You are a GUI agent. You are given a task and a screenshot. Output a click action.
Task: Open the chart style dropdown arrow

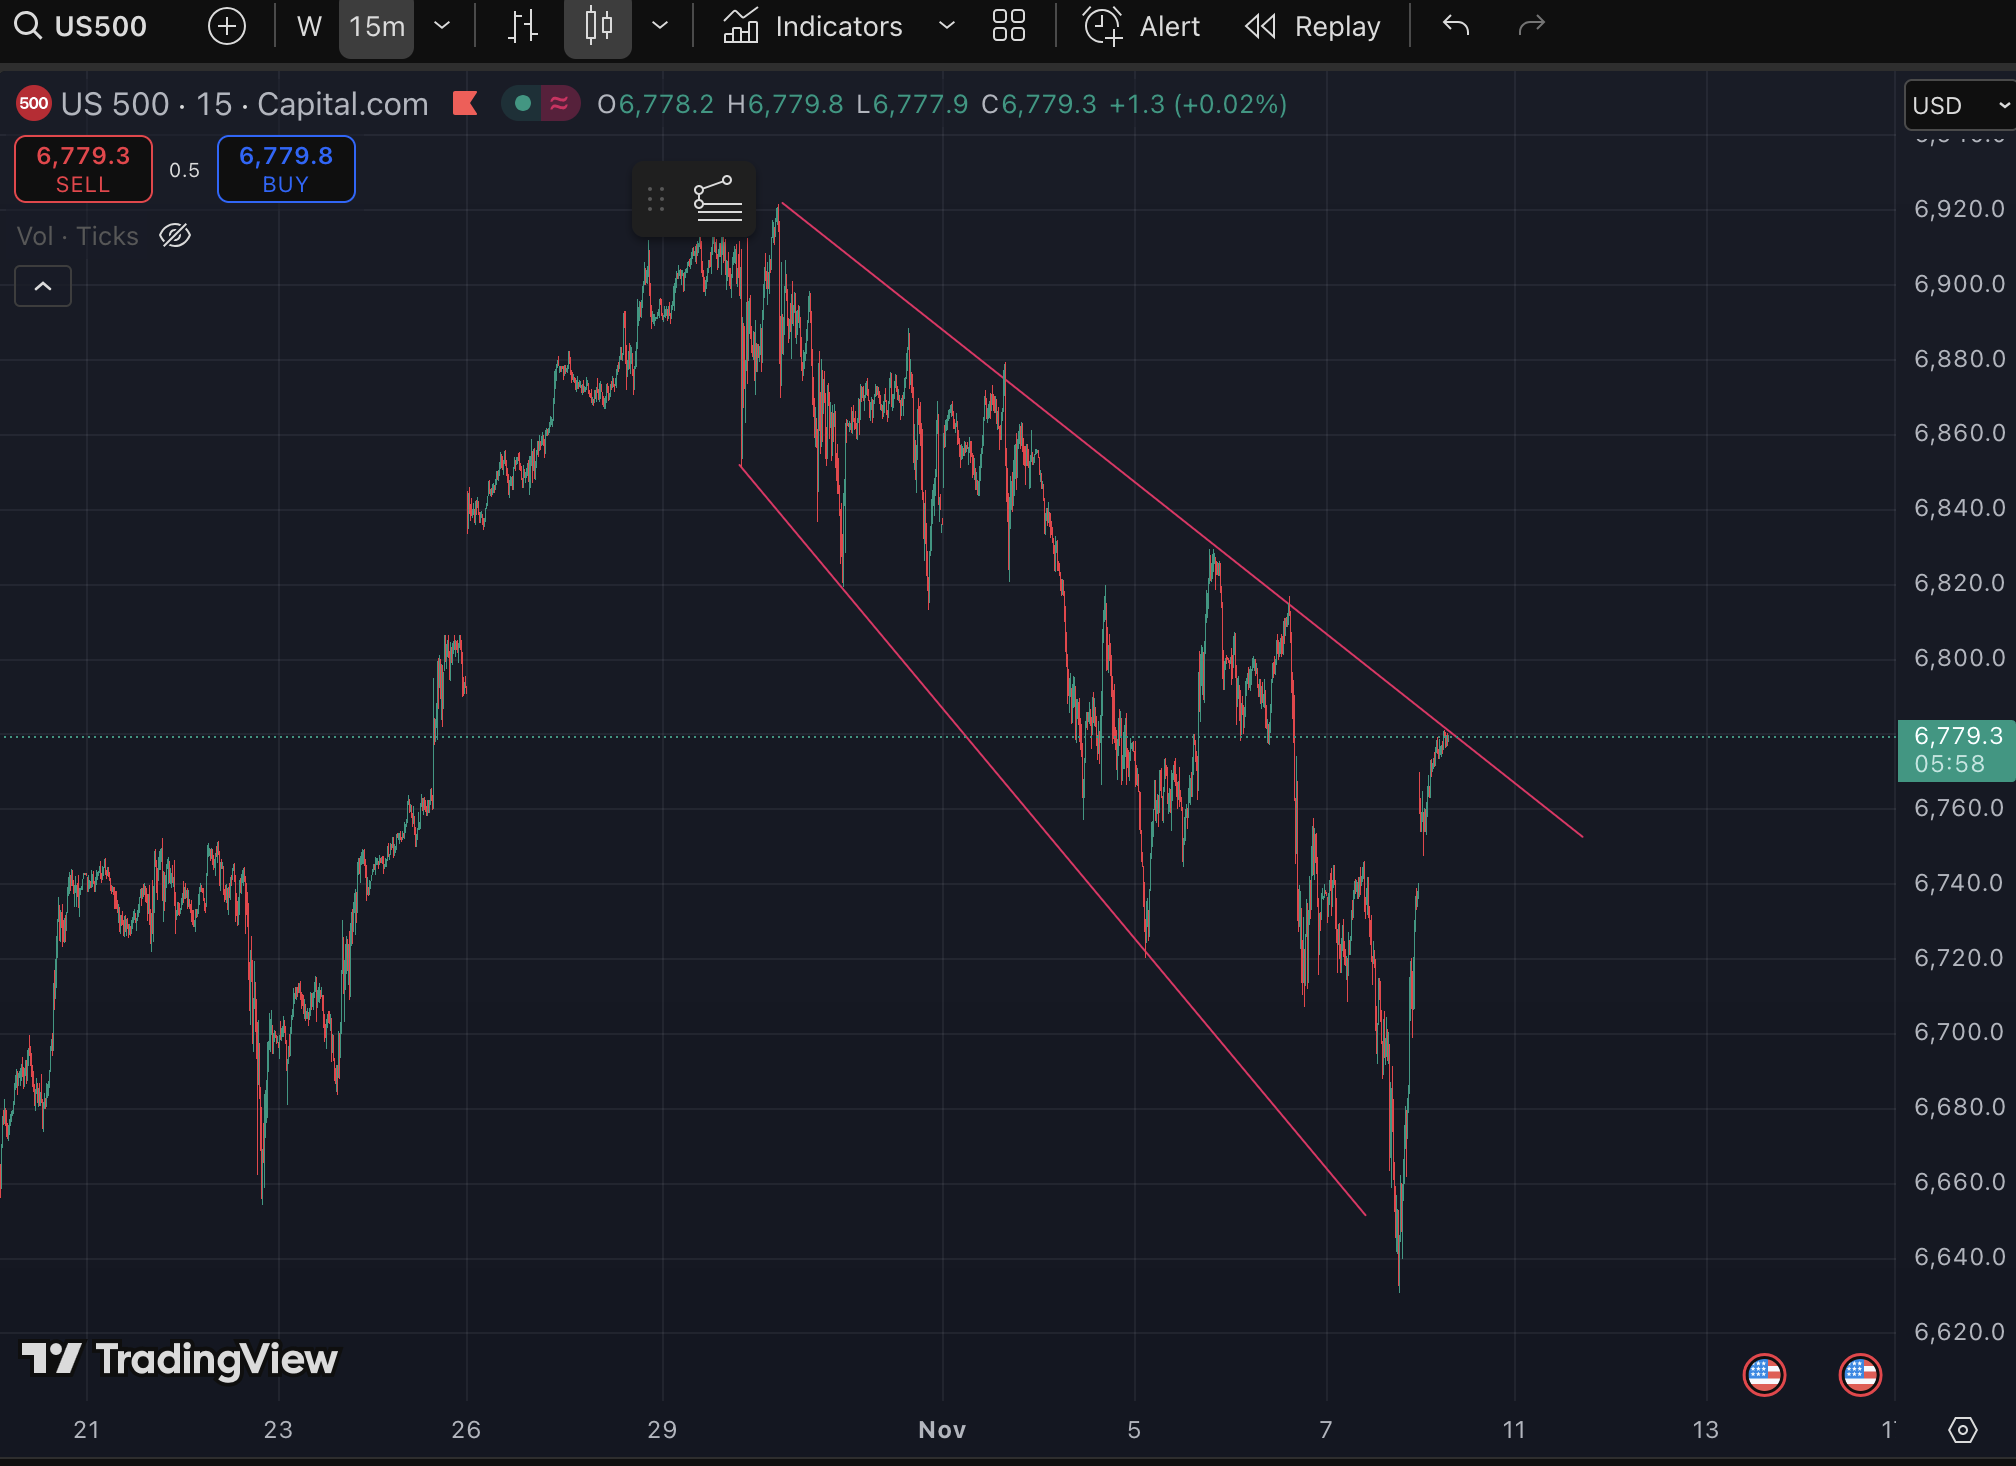click(x=660, y=26)
